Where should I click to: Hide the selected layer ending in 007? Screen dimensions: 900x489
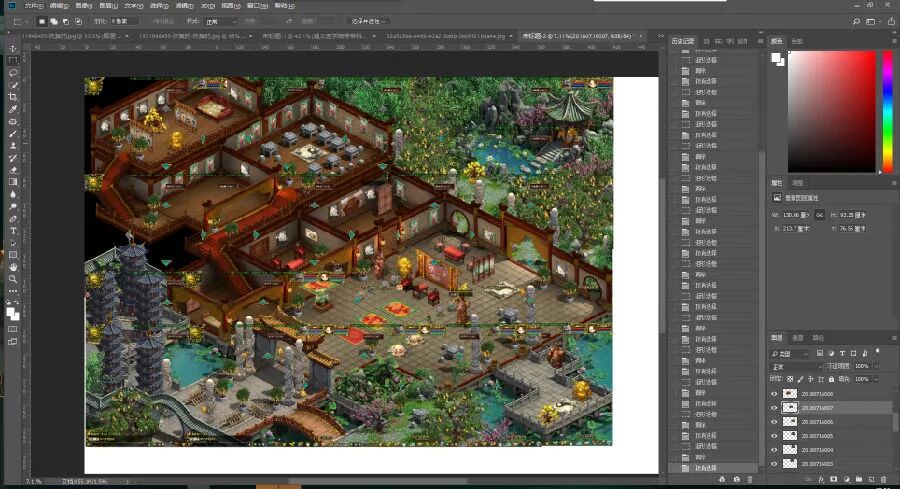(774, 408)
